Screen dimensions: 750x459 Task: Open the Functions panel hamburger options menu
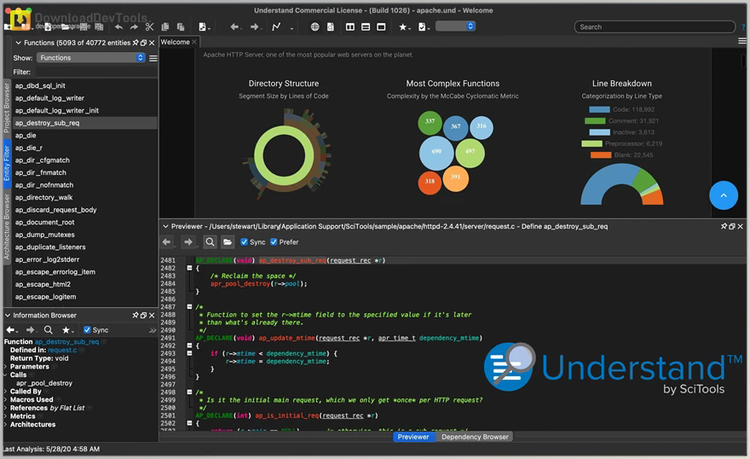[153, 58]
